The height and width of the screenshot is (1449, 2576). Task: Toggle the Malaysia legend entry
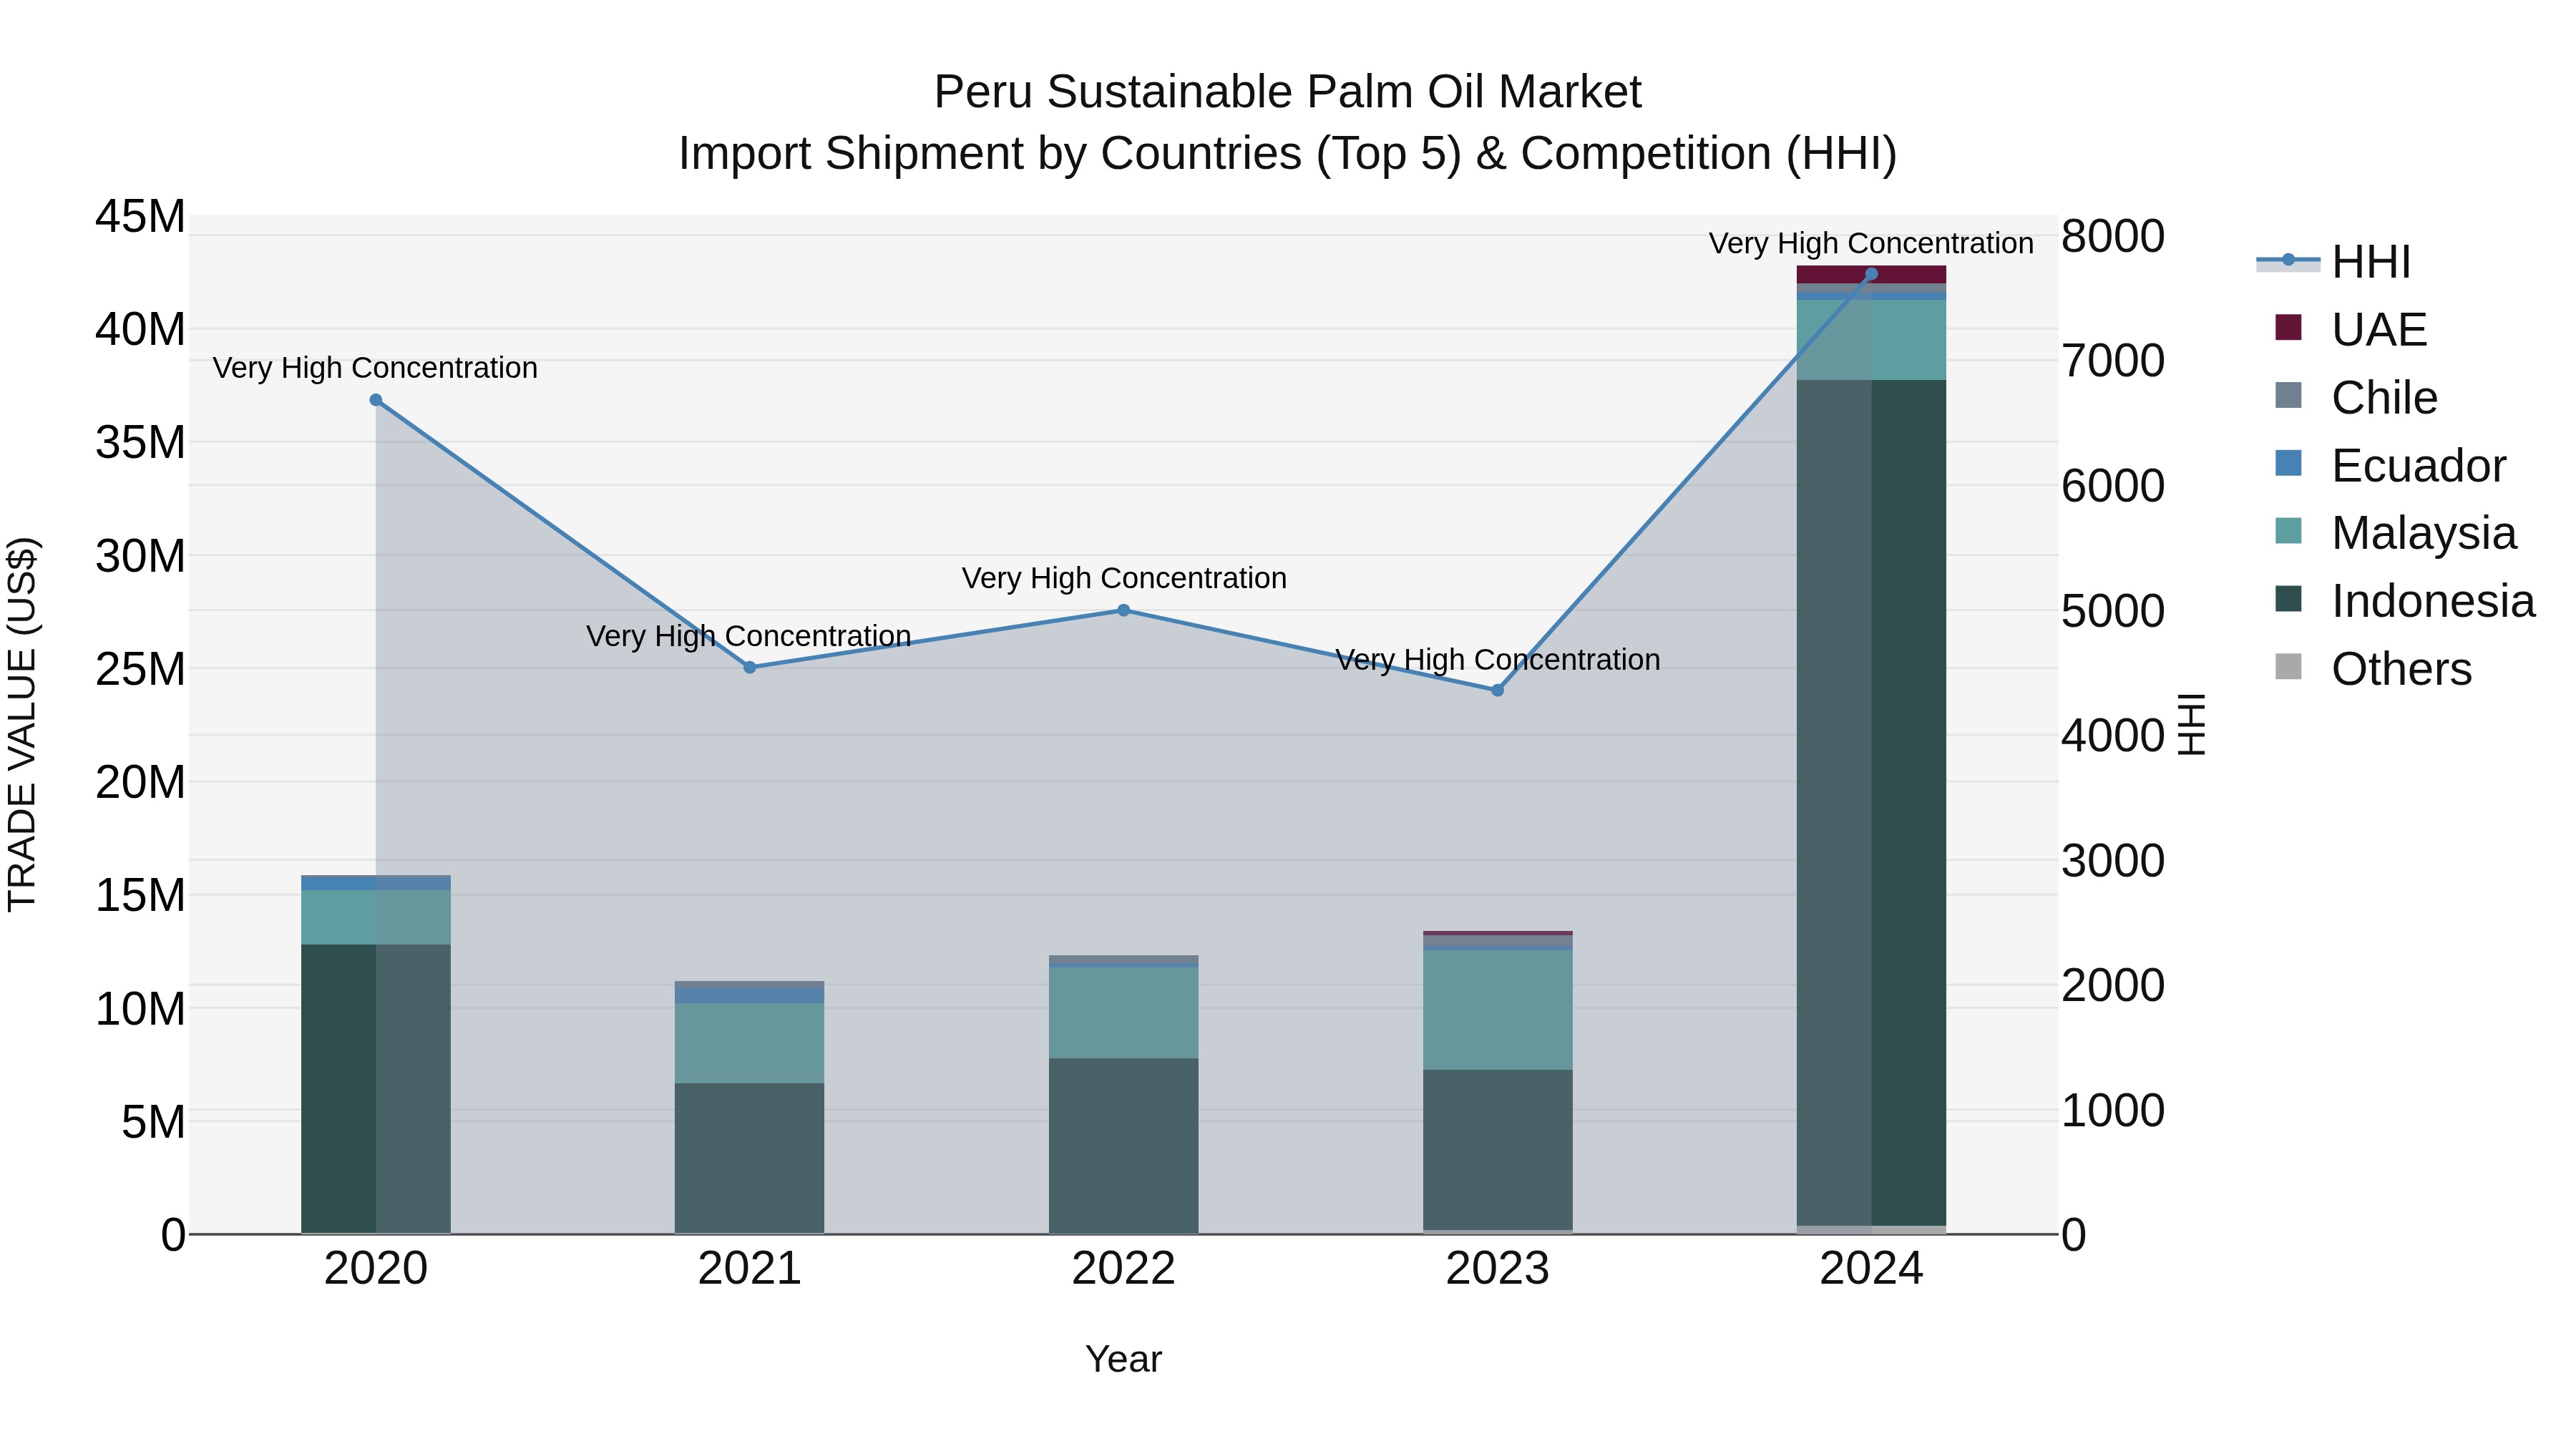pyautogui.click(x=2394, y=533)
